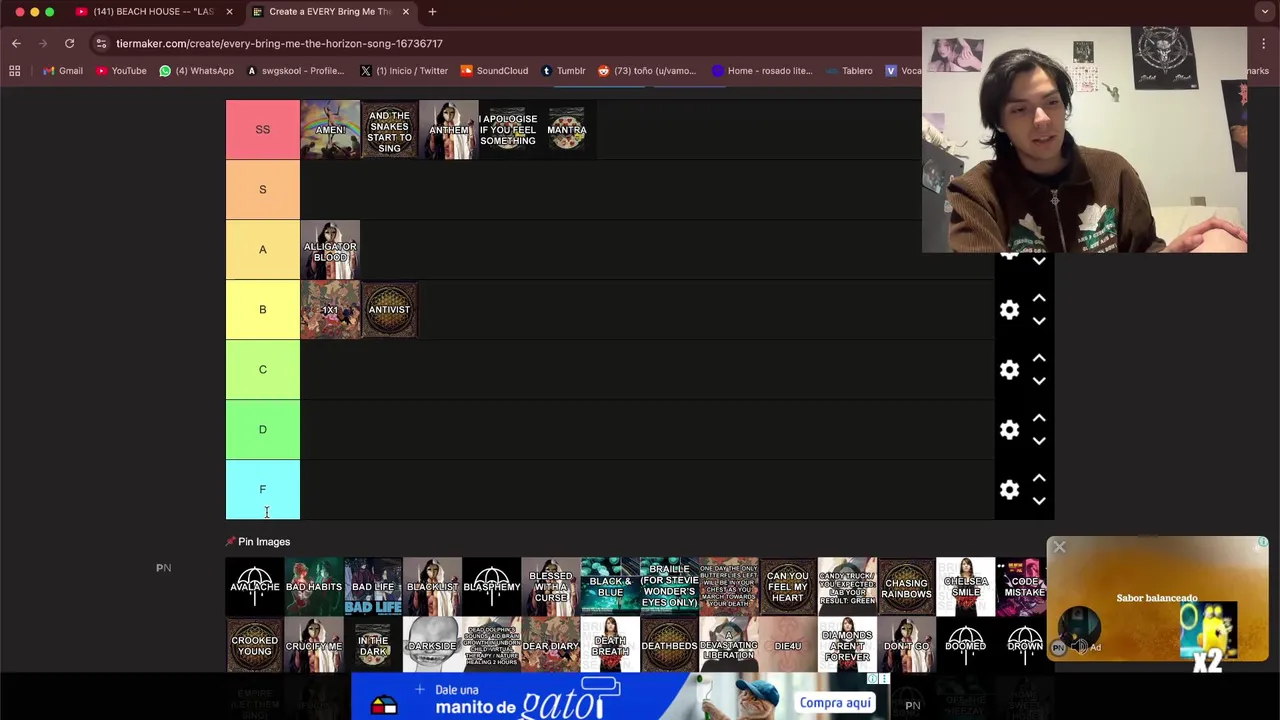Open a new browser tab

point(432,11)
